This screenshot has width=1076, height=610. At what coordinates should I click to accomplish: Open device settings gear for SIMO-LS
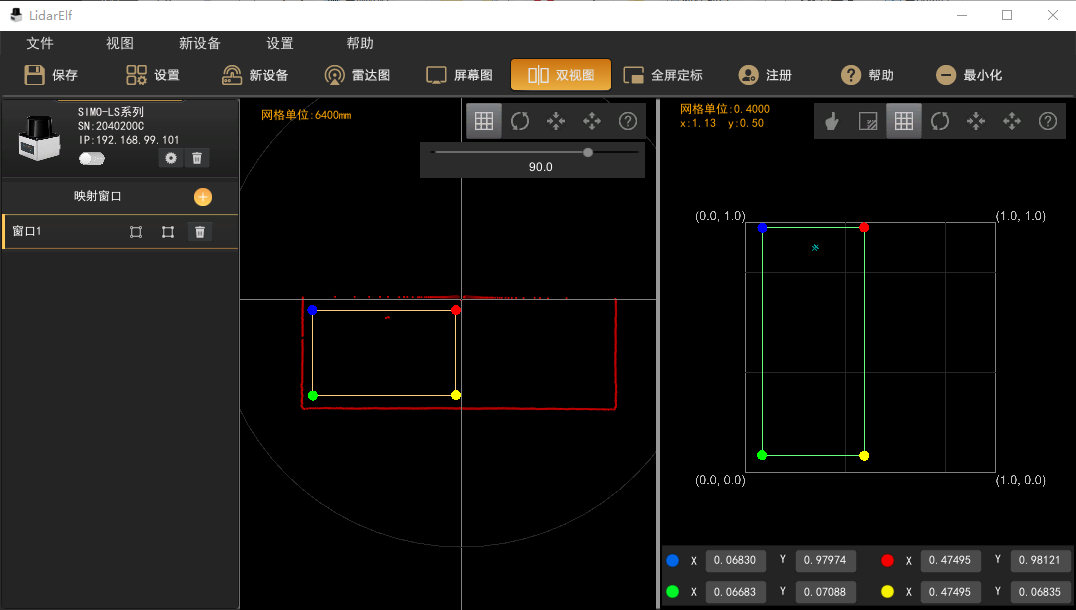pyautogui.click(x=171, y=158)
